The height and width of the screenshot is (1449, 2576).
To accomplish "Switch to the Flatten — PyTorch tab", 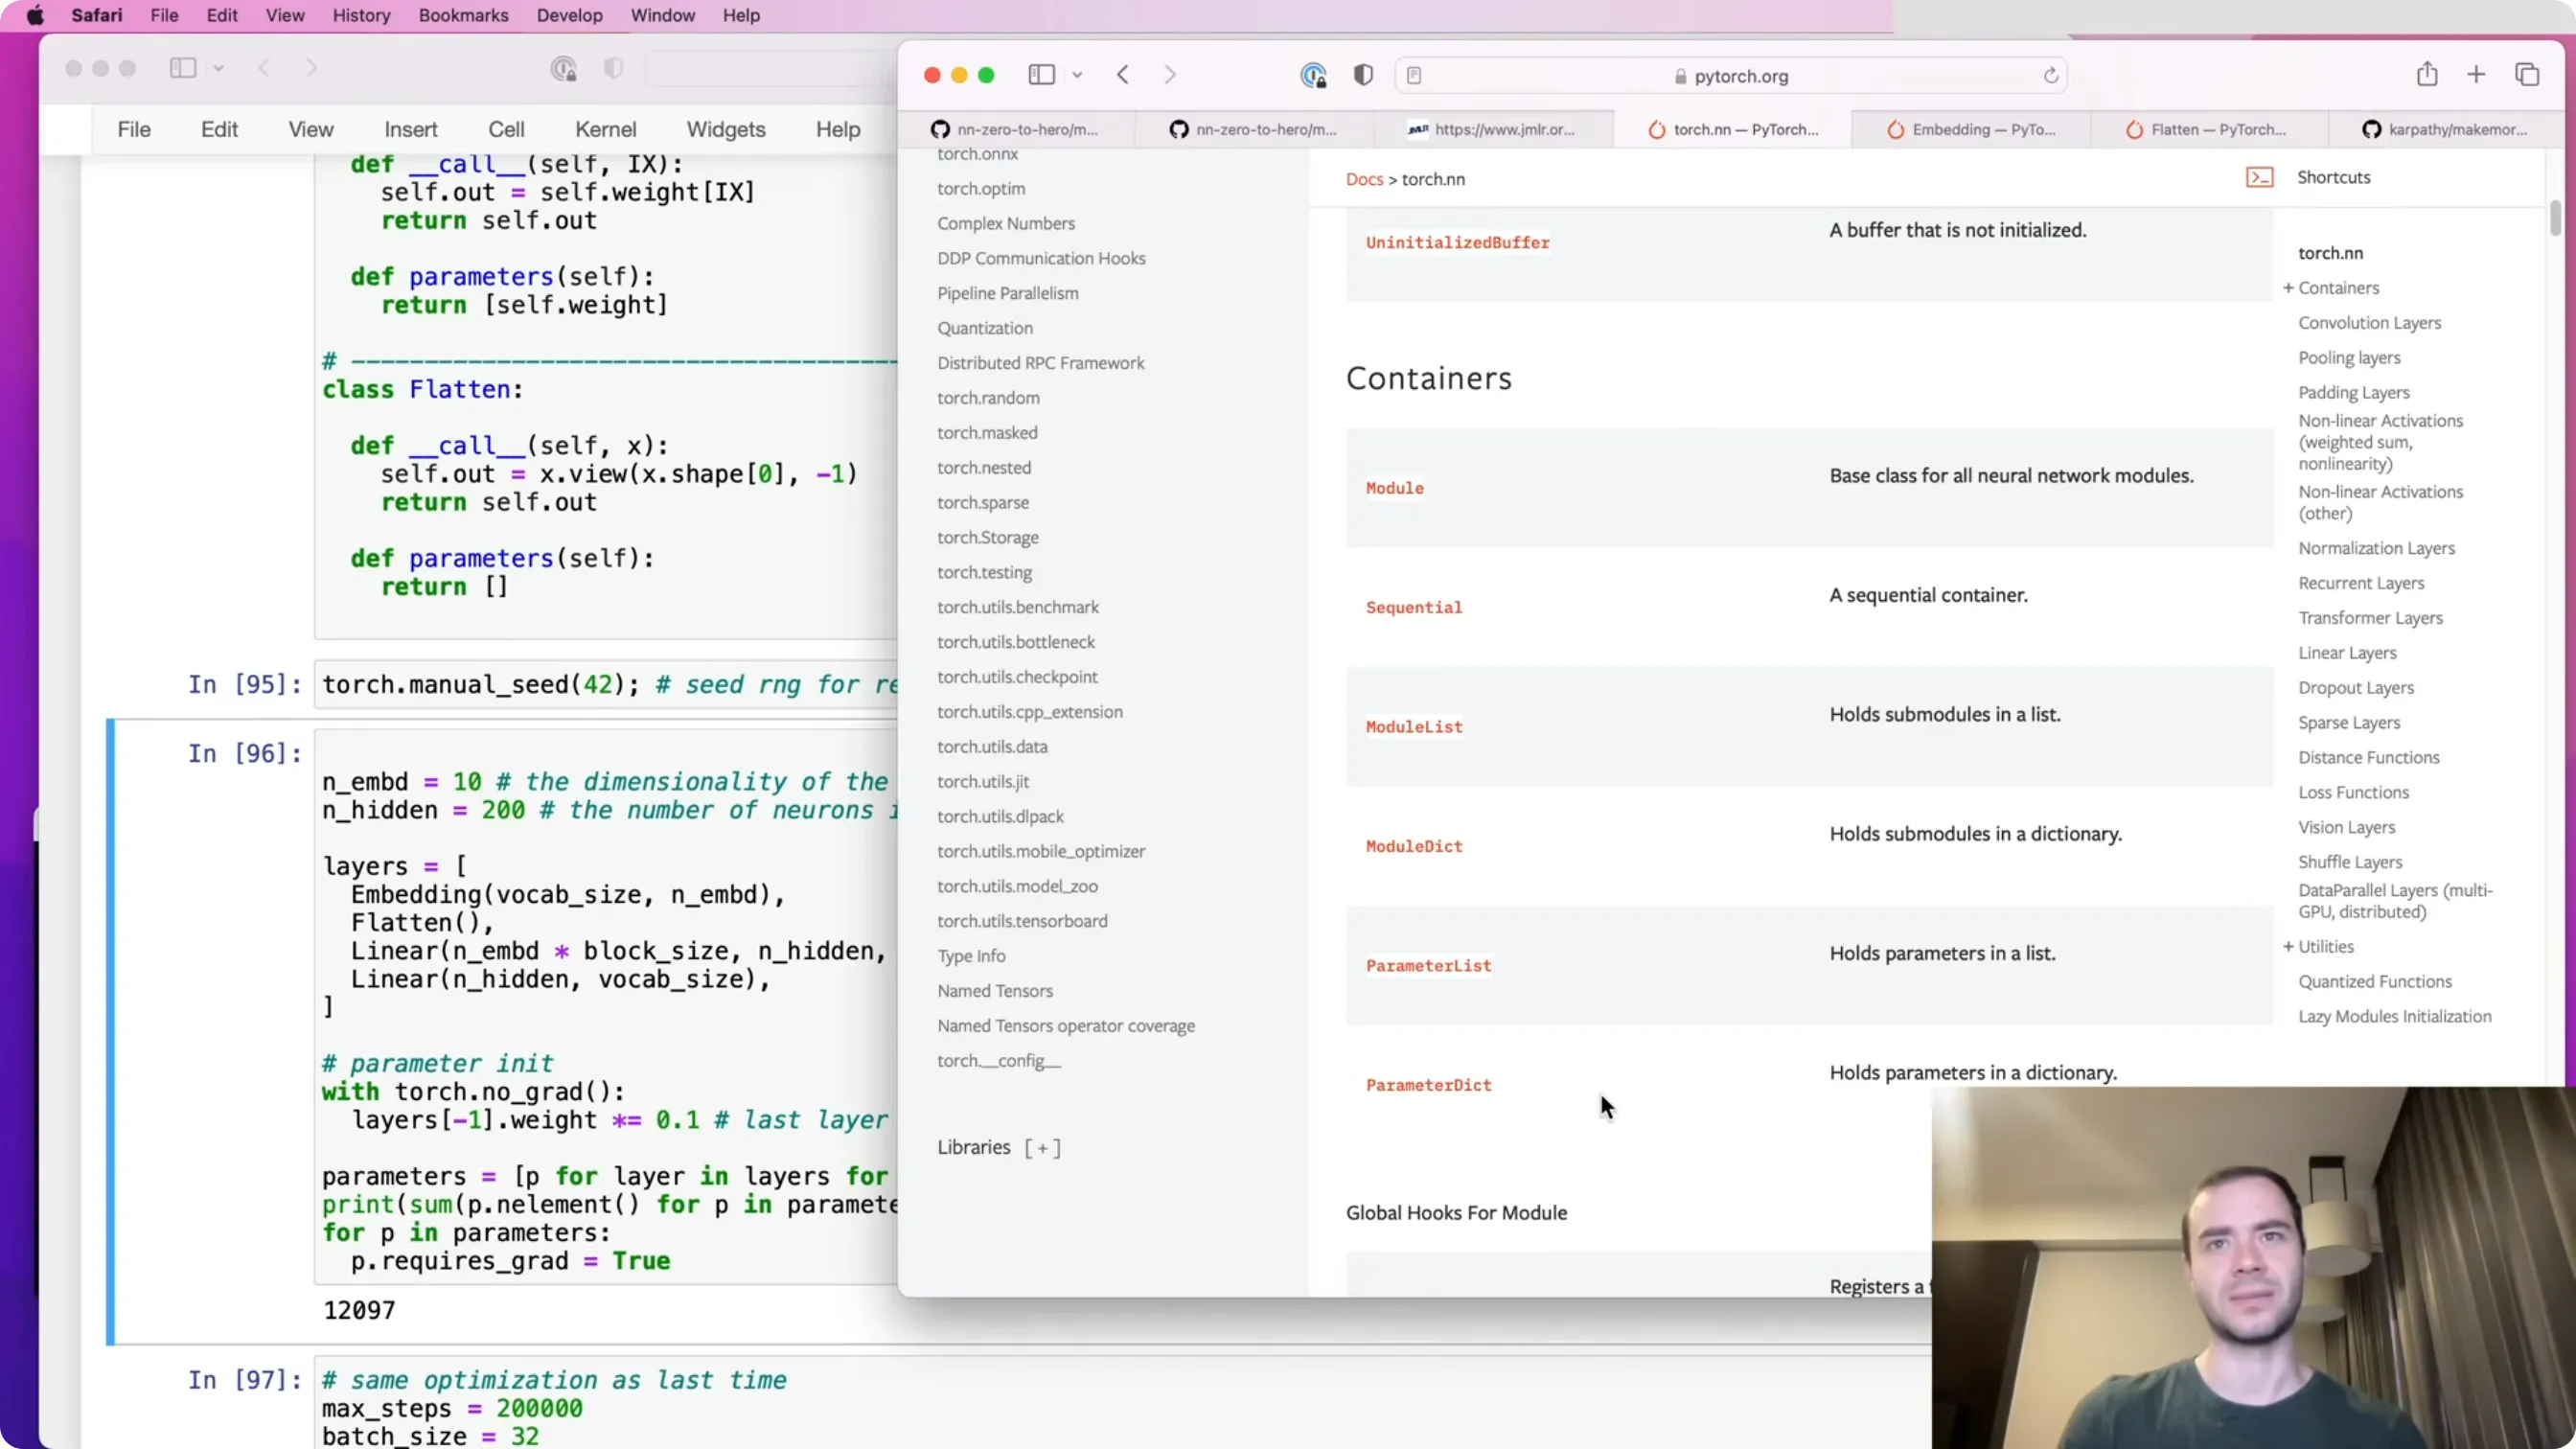I will point(2209,130).
